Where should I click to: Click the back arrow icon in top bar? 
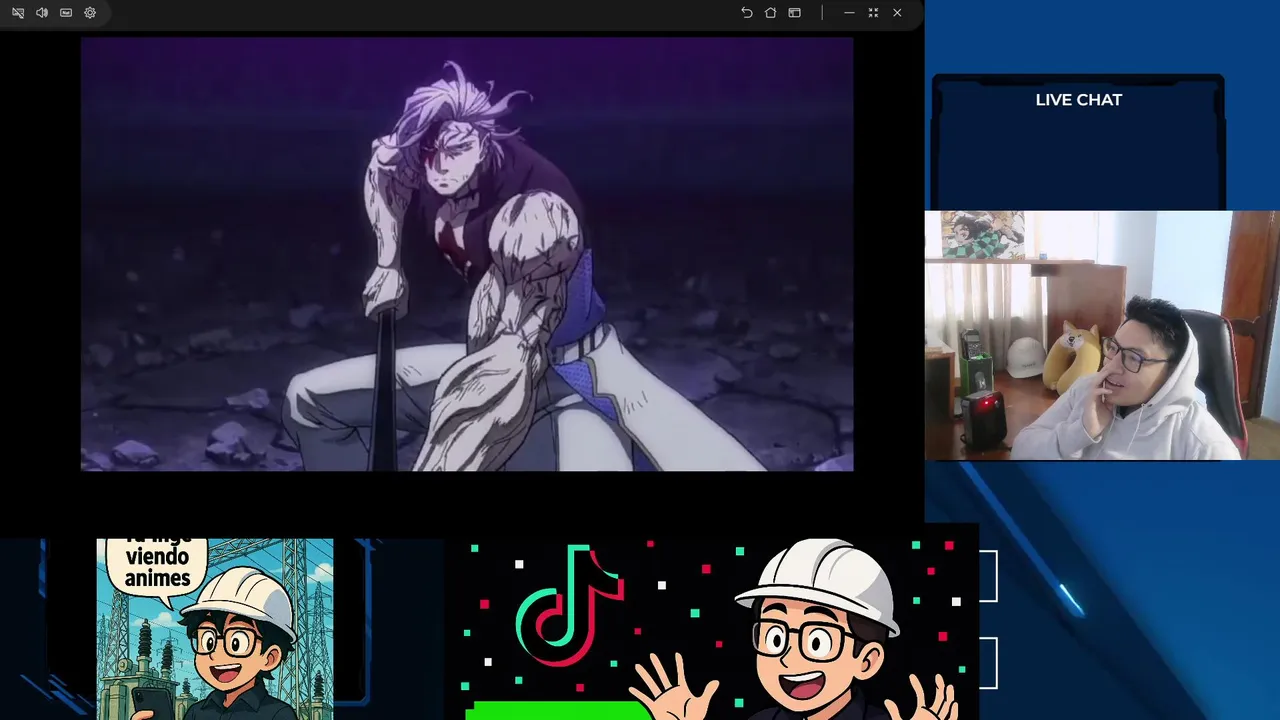[746, 13]
